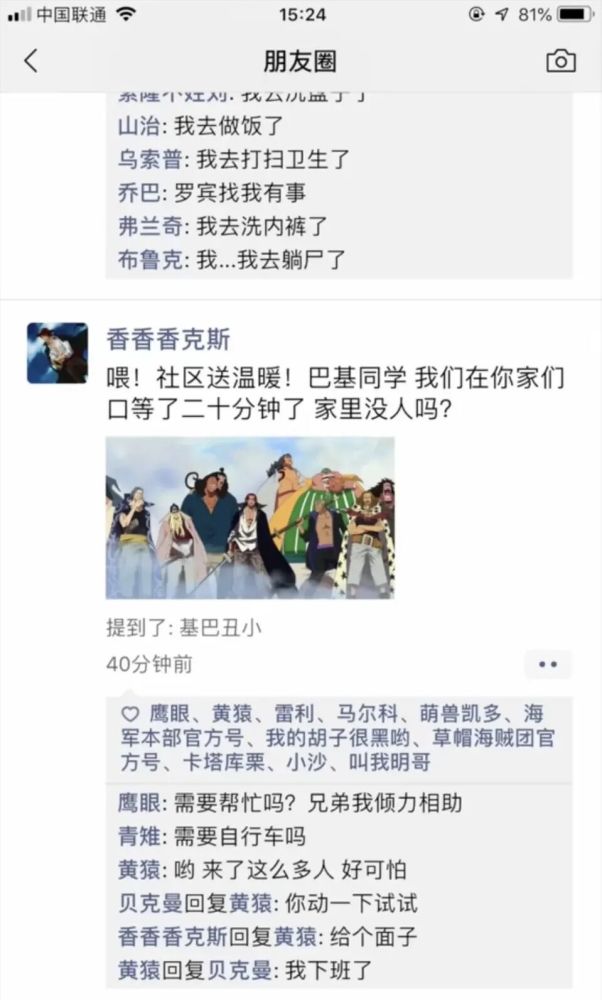Reply to 青雉's bicycle comment
Viewport: 602px width, 1000px height.
[x=212, y=836]
